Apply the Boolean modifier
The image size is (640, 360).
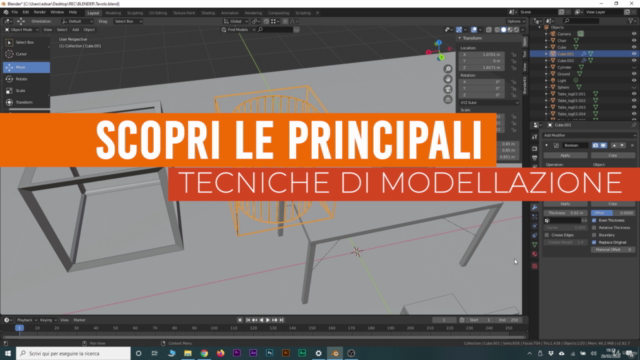[x=565, y=156]
